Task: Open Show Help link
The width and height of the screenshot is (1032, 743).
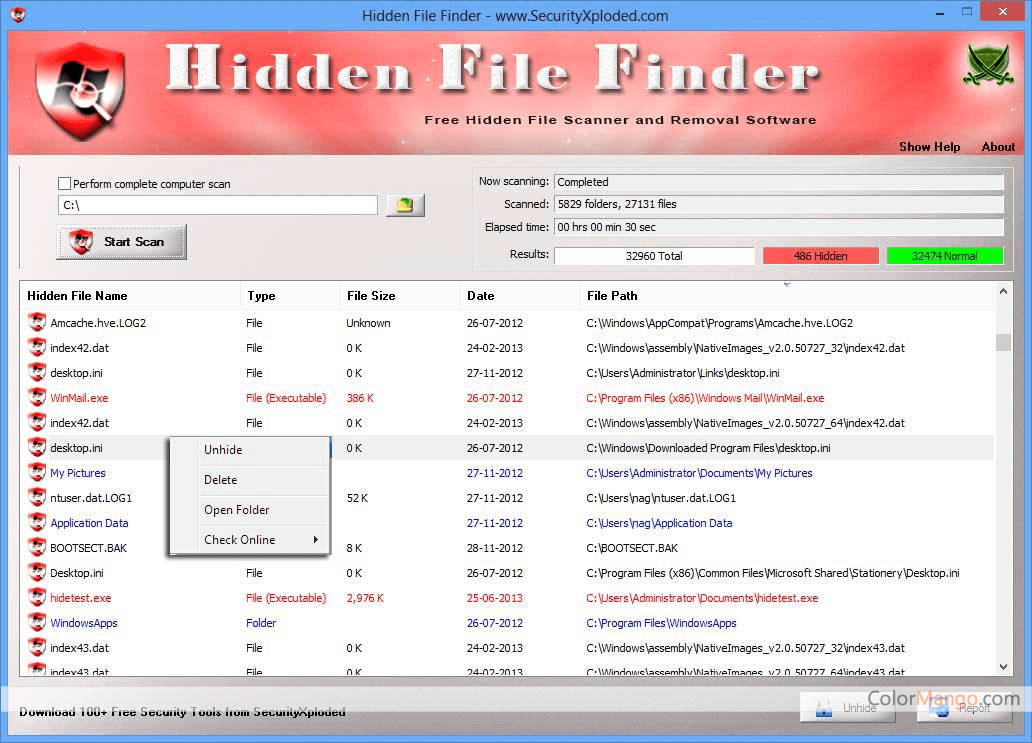Action: coord(929,147)
